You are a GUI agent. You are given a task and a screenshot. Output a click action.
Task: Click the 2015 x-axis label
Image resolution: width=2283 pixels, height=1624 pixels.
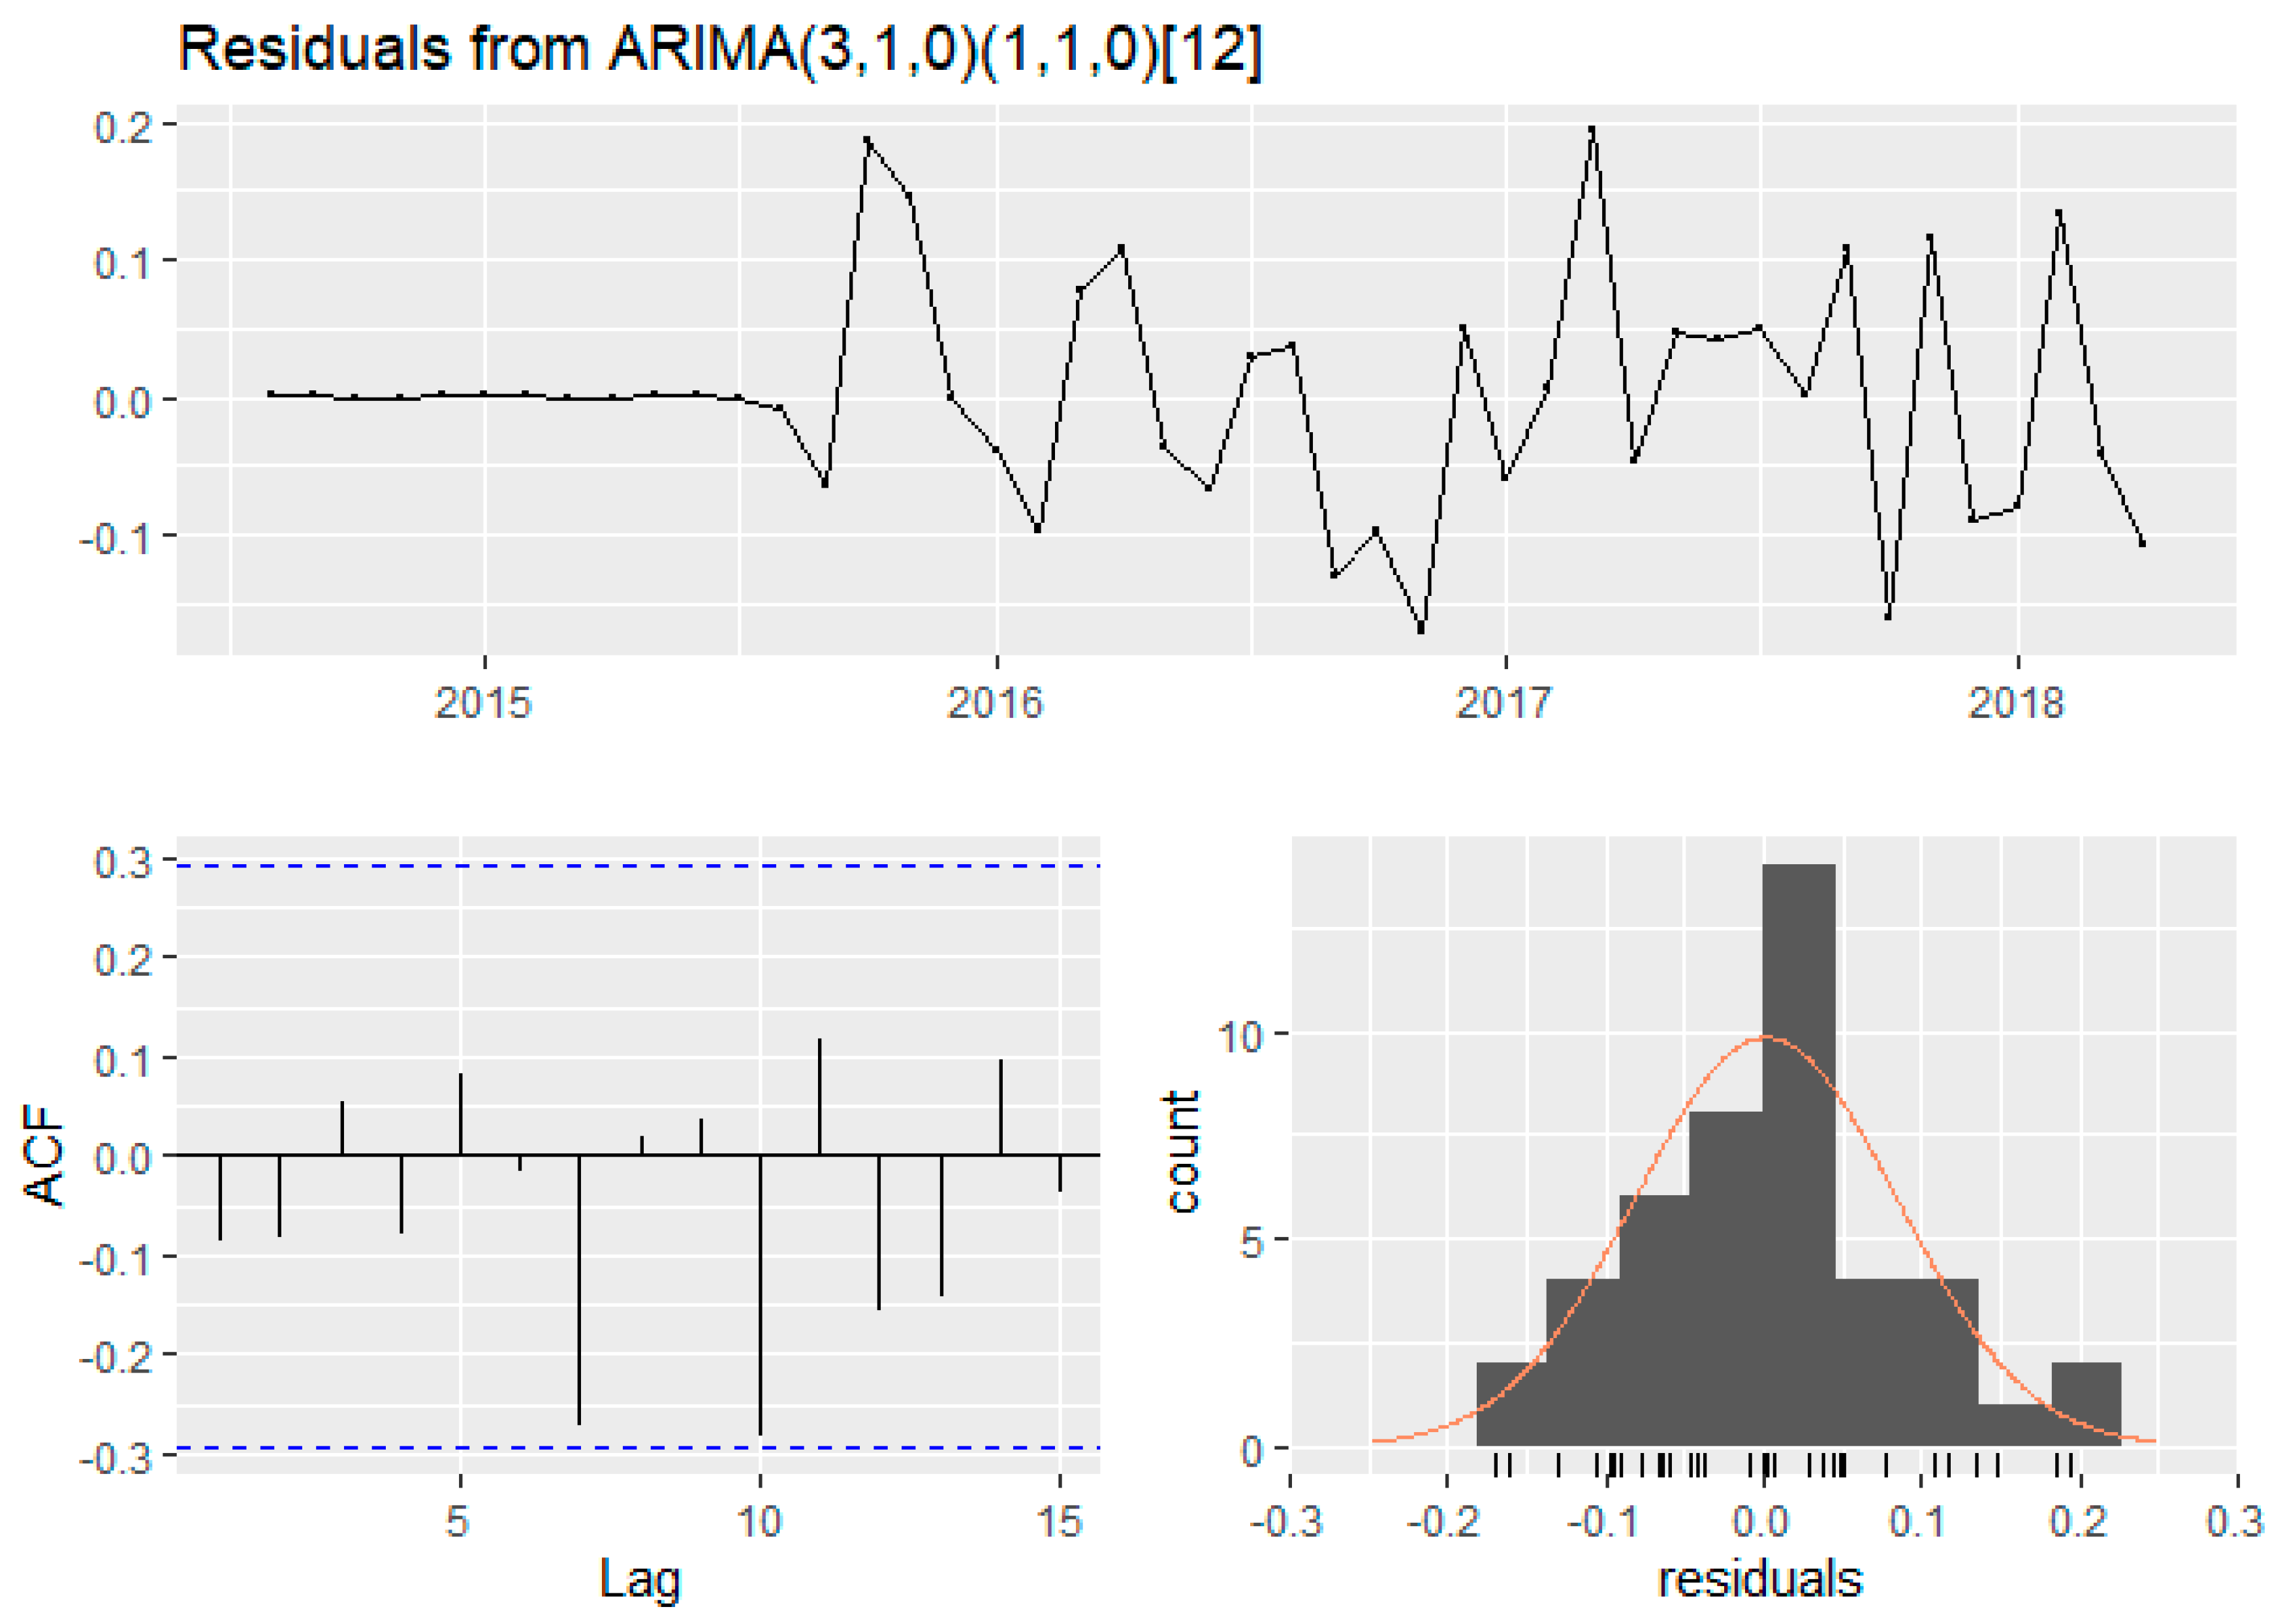483,703
